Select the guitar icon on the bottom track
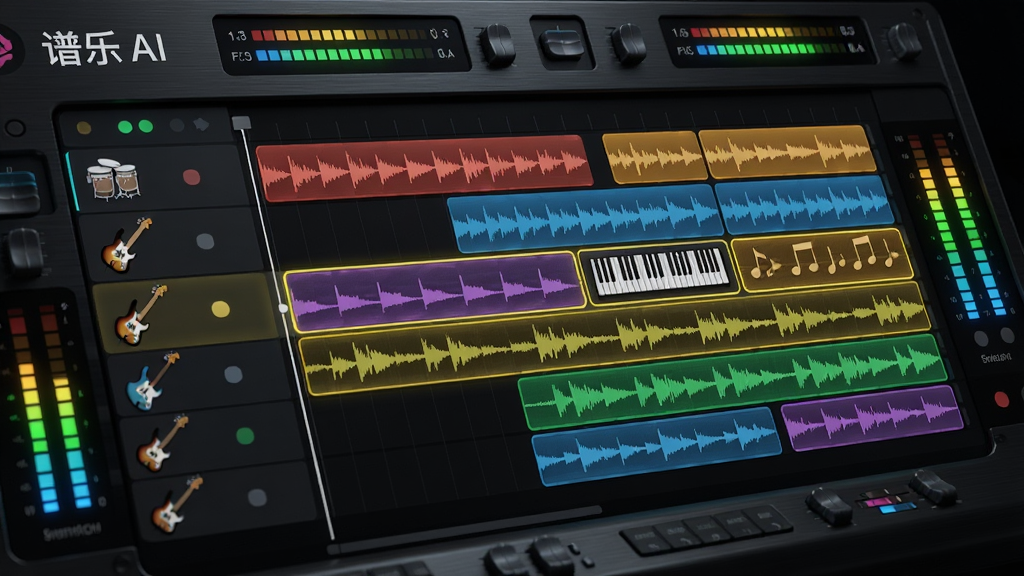Image resolution: width=1024 pixels, height=576 pixels. pos(177,504)
